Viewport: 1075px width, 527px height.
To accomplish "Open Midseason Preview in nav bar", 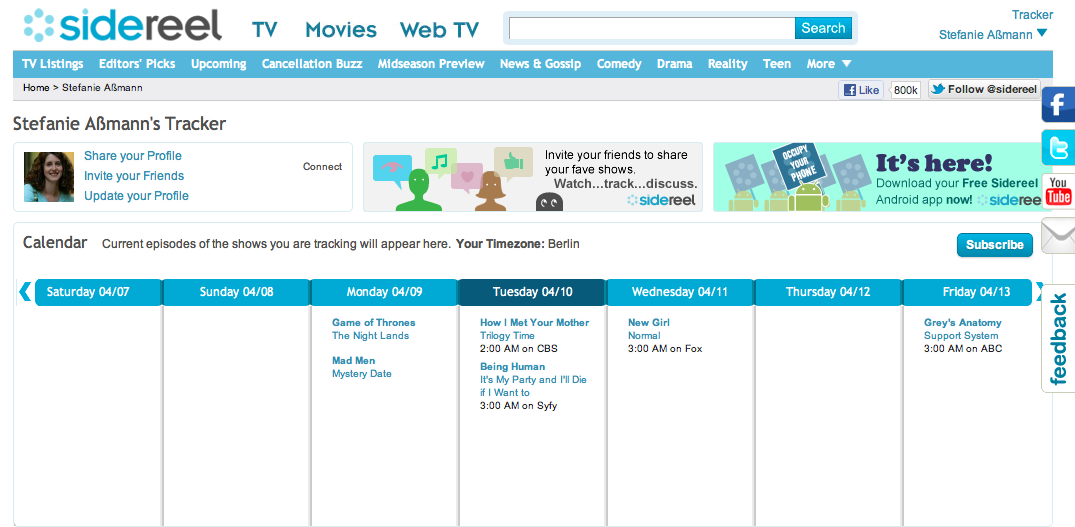I will [431, 64].
